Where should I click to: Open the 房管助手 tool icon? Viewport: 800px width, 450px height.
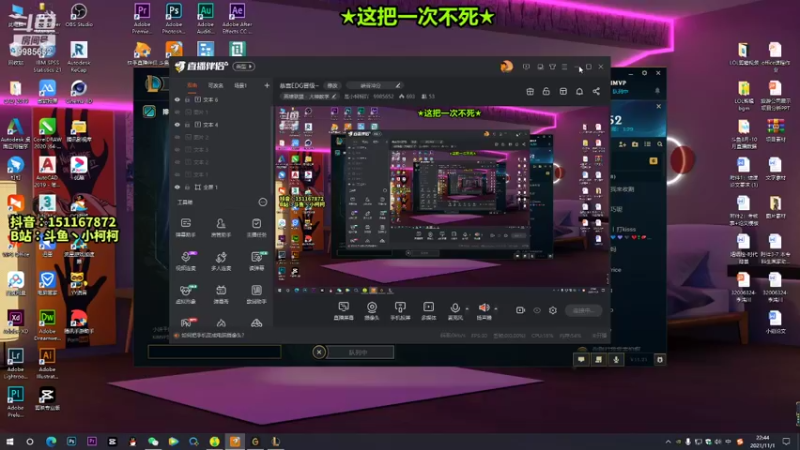221,228
